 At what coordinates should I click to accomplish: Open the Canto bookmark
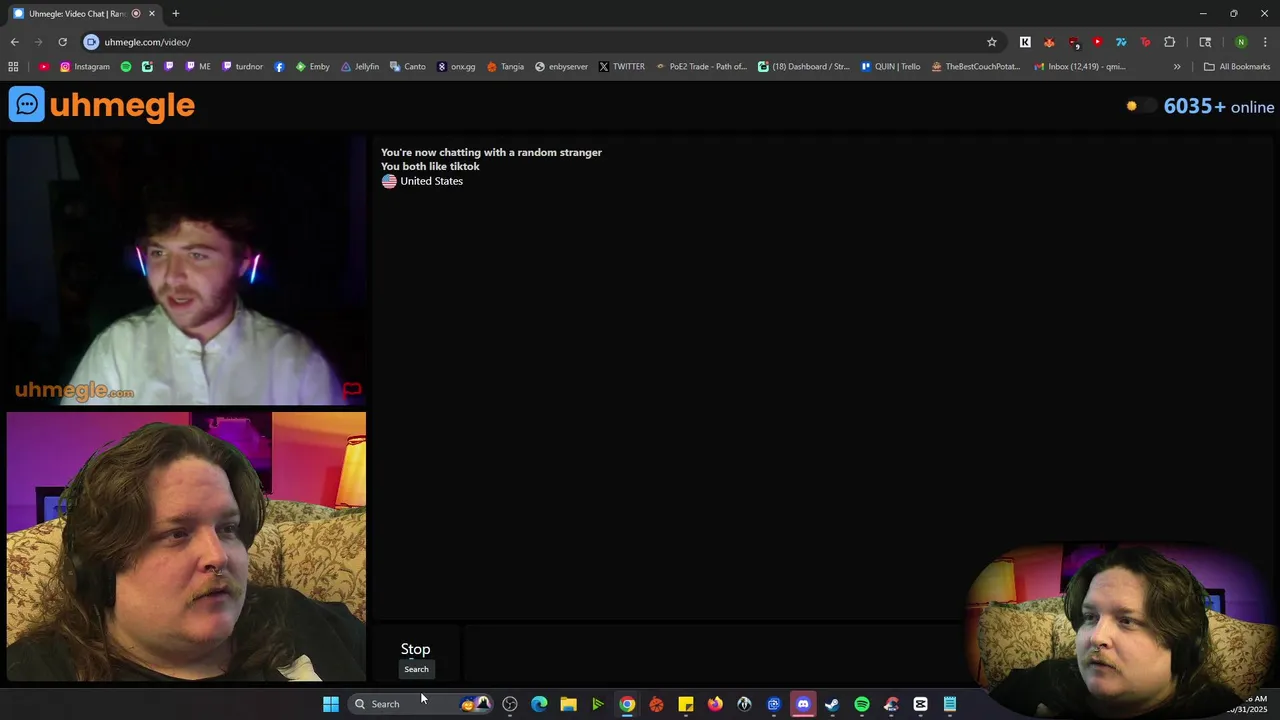408,67
